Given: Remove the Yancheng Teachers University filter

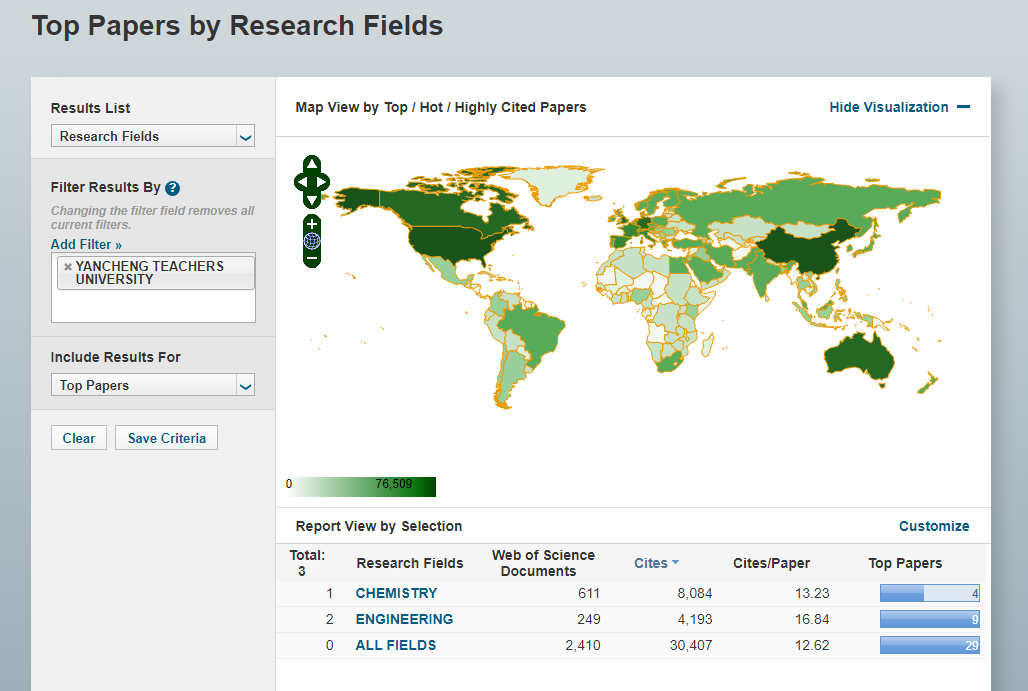Looking at the screenshot, I should click(67, 267).
